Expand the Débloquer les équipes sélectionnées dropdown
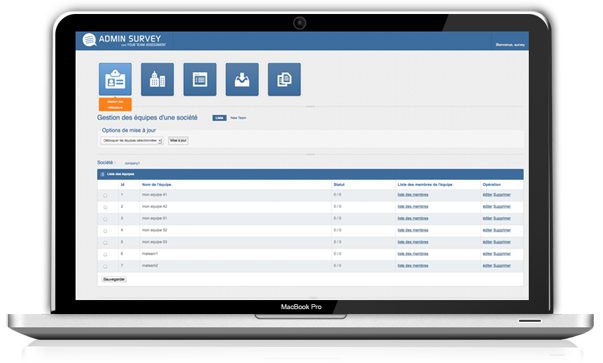The height and width of the screenshot is (363, 603). tap(132, 141)
